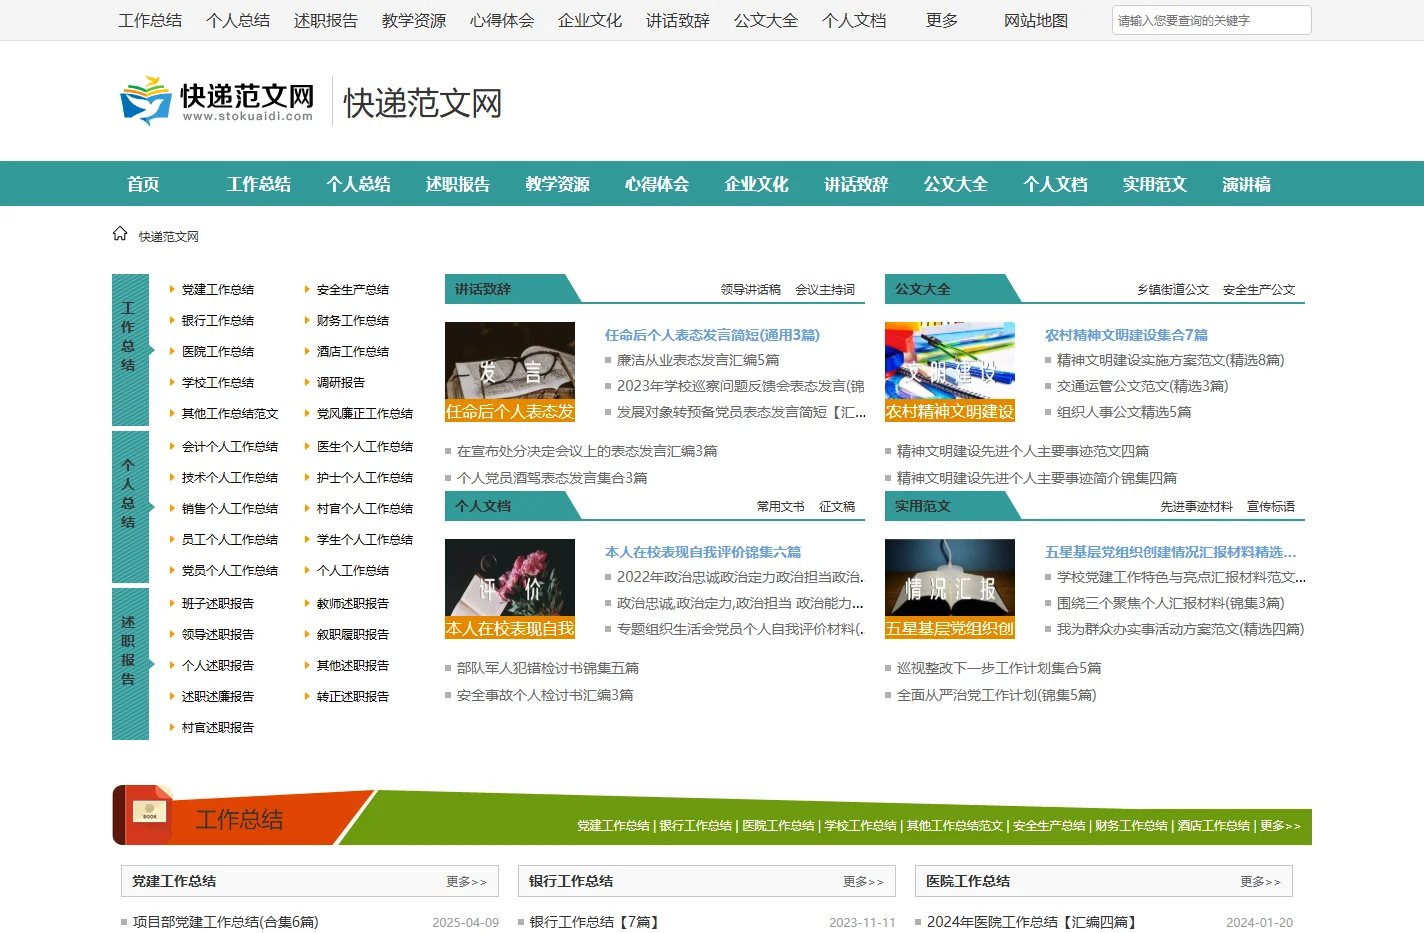Open 个人文档 in the teal navigation bar
The image size is (1424, 933).
(1055, 184)
